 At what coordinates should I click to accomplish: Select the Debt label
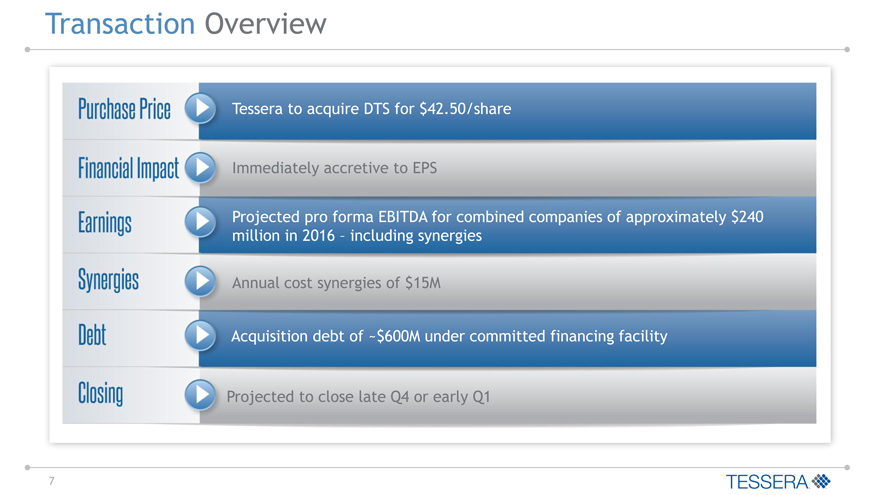(x=92, y=336)
